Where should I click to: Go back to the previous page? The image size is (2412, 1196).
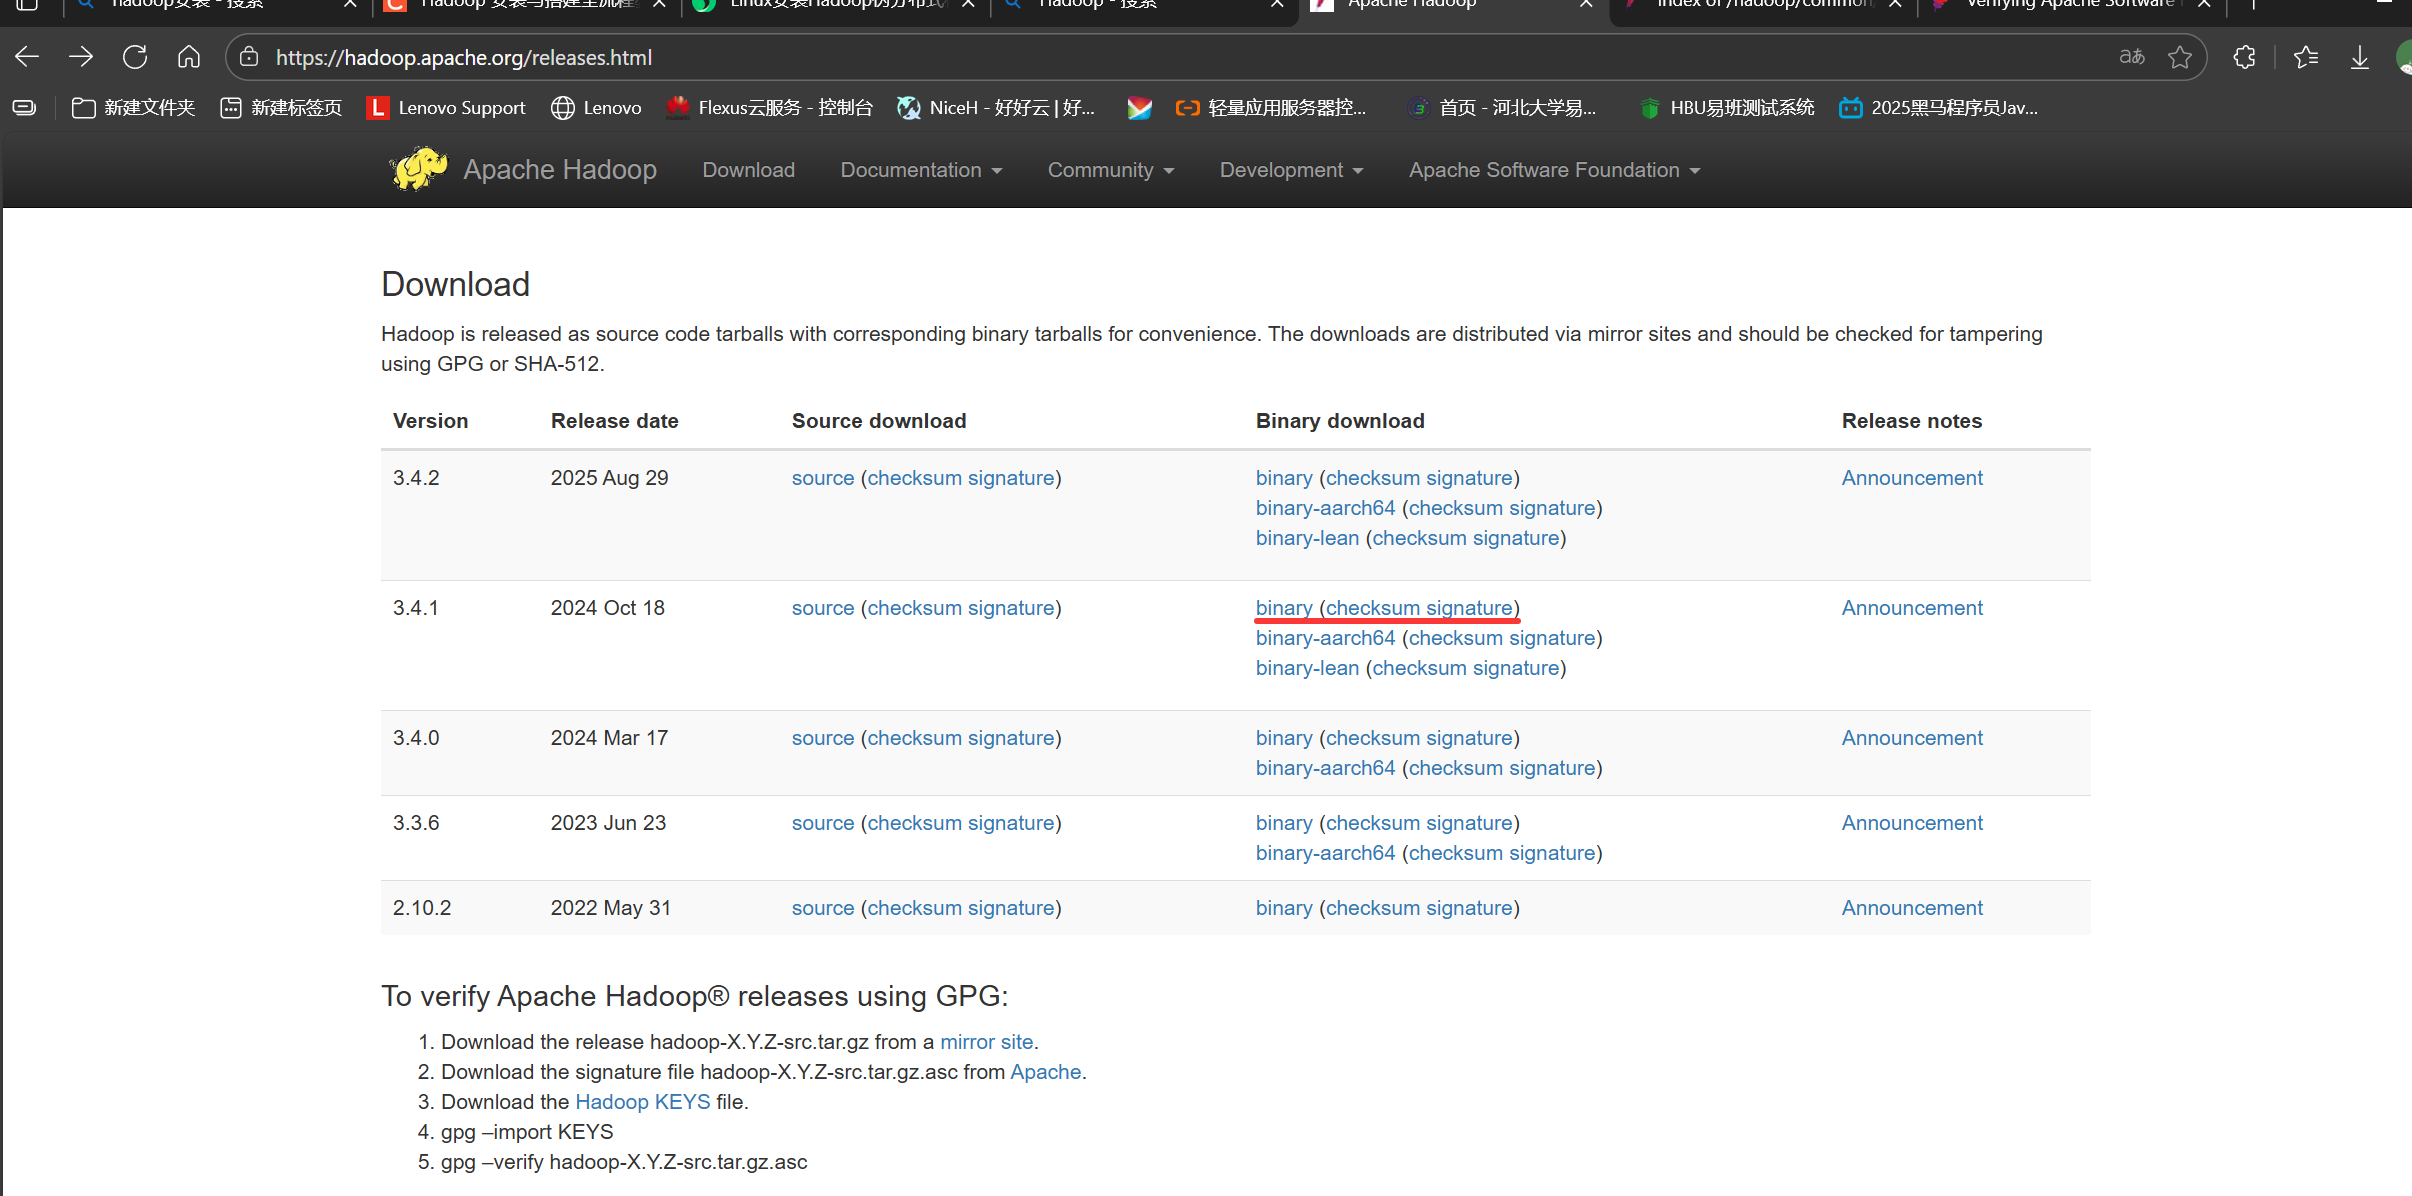click(27, 57)
